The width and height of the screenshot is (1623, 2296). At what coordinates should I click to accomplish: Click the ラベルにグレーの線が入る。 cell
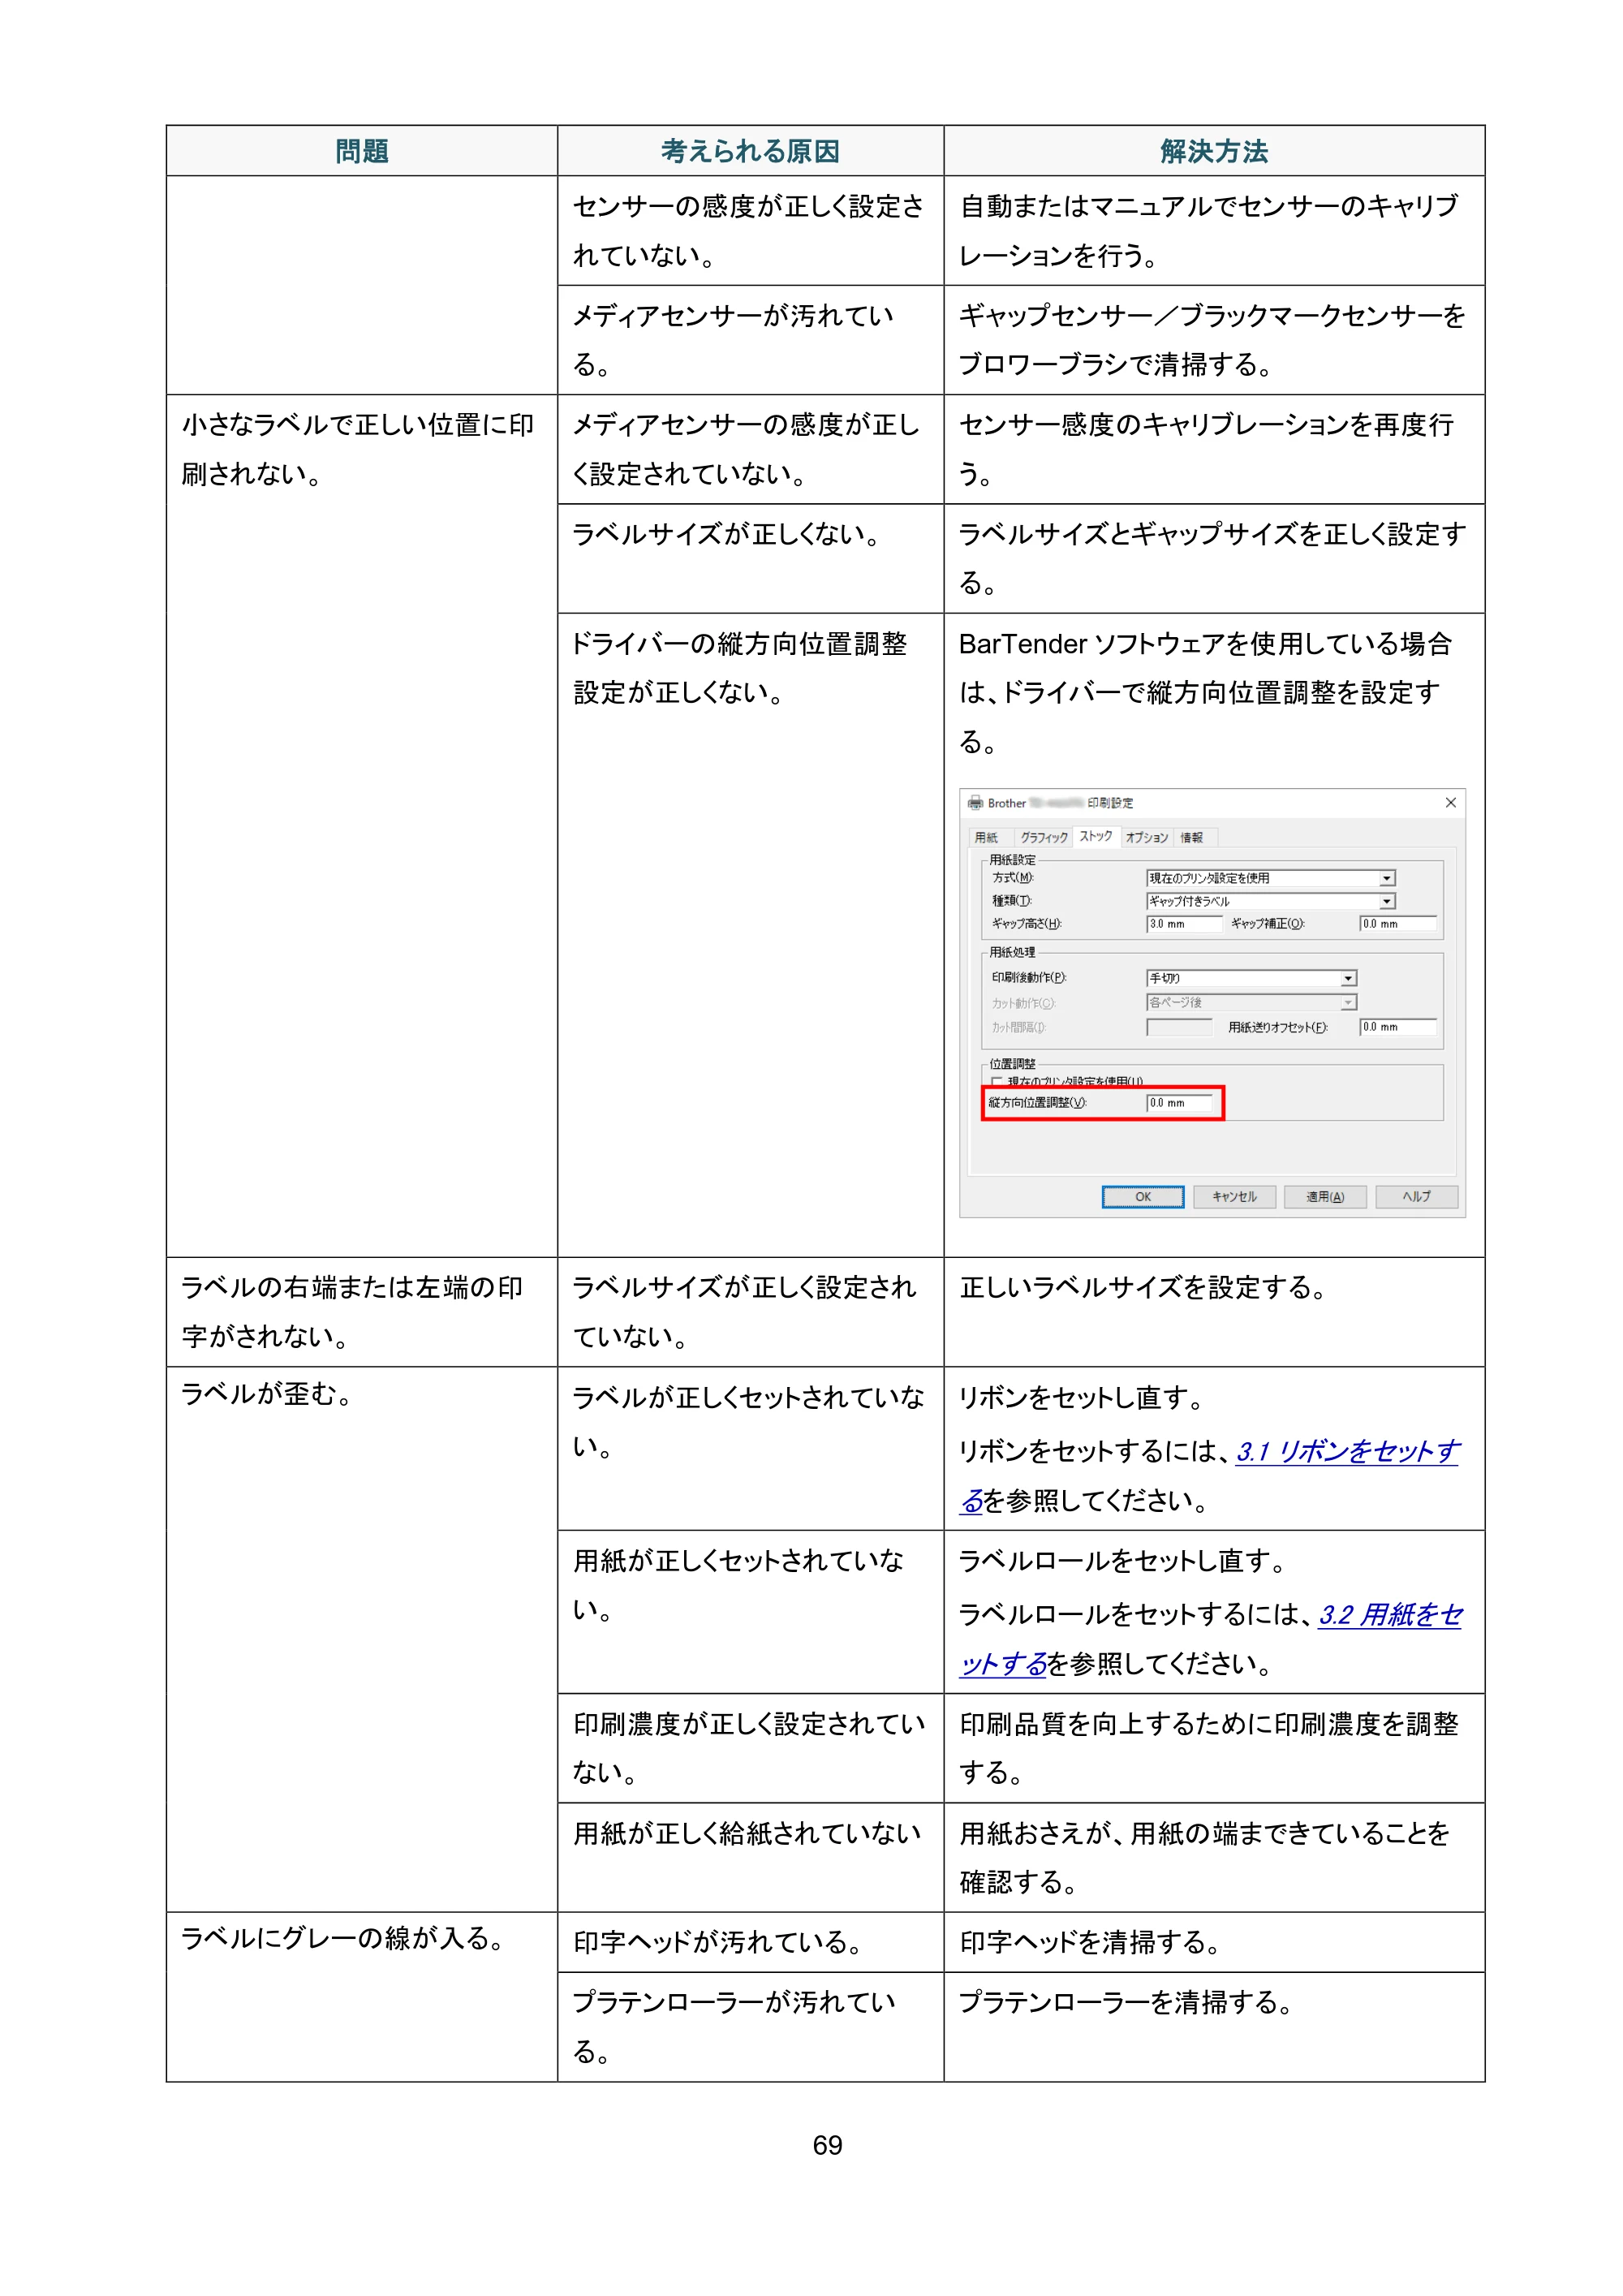tap(362, 1997)
